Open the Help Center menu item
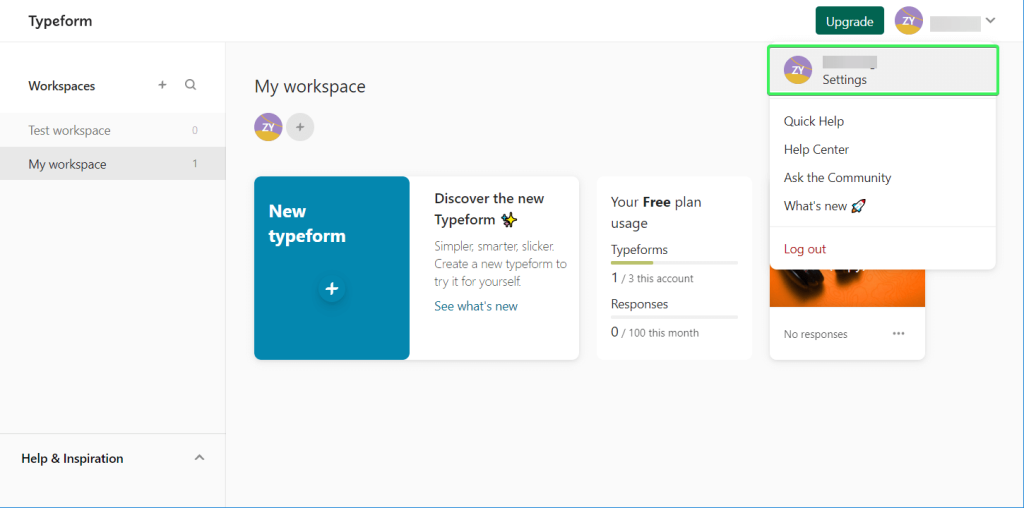The height and width of the screenshot is (508, 1024). click(816, 149)
